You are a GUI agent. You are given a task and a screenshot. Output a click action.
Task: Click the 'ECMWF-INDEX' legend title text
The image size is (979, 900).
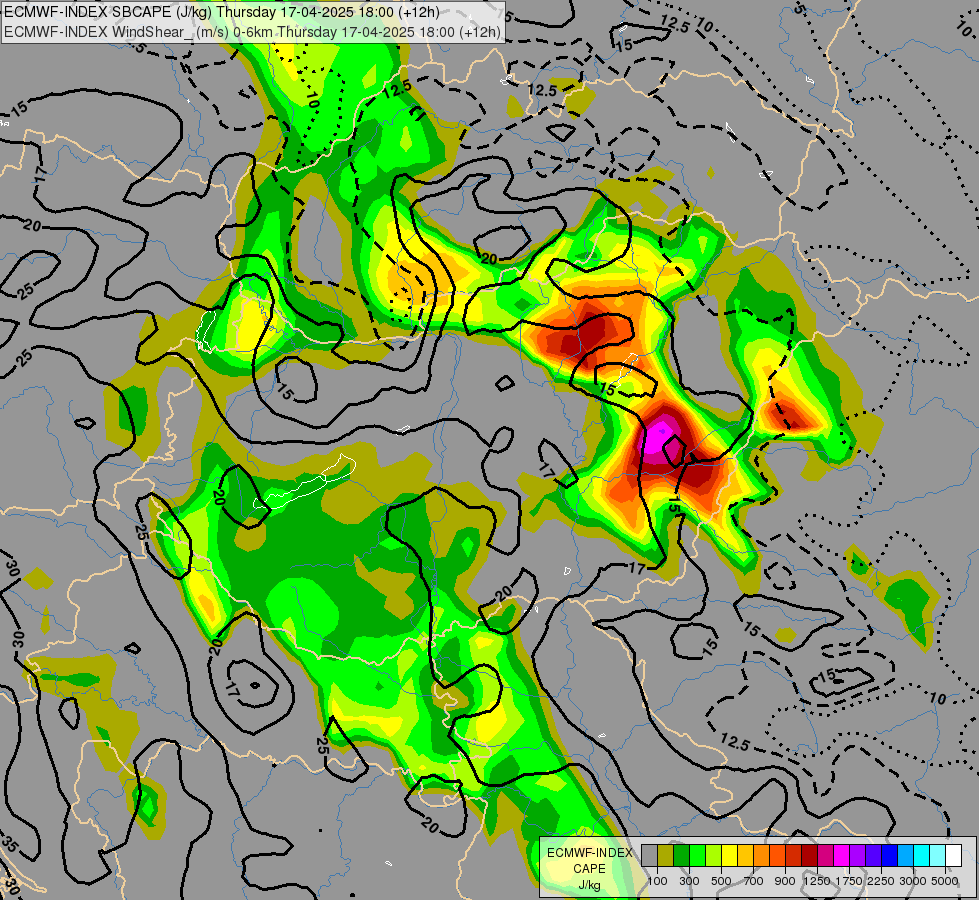[x=589, y=853]
